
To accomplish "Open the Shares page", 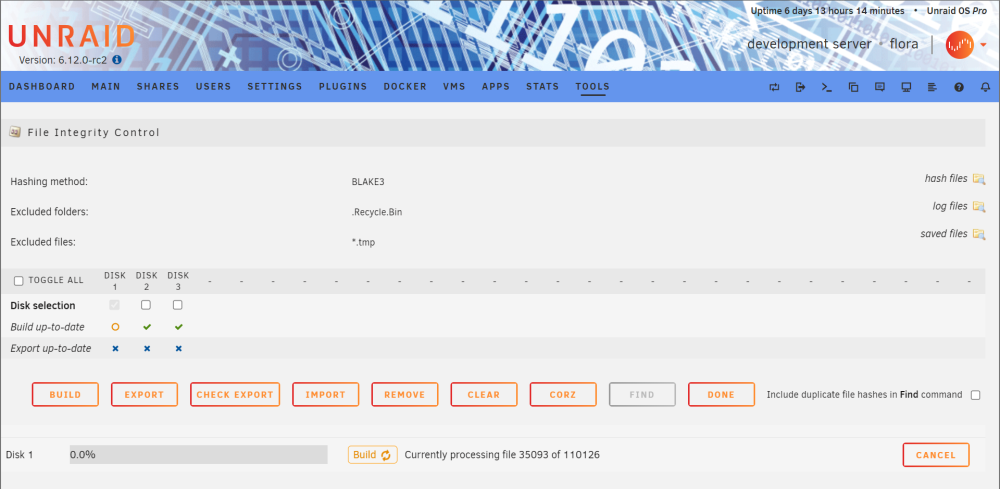I will pyautogui.click(x=158, y=87).
